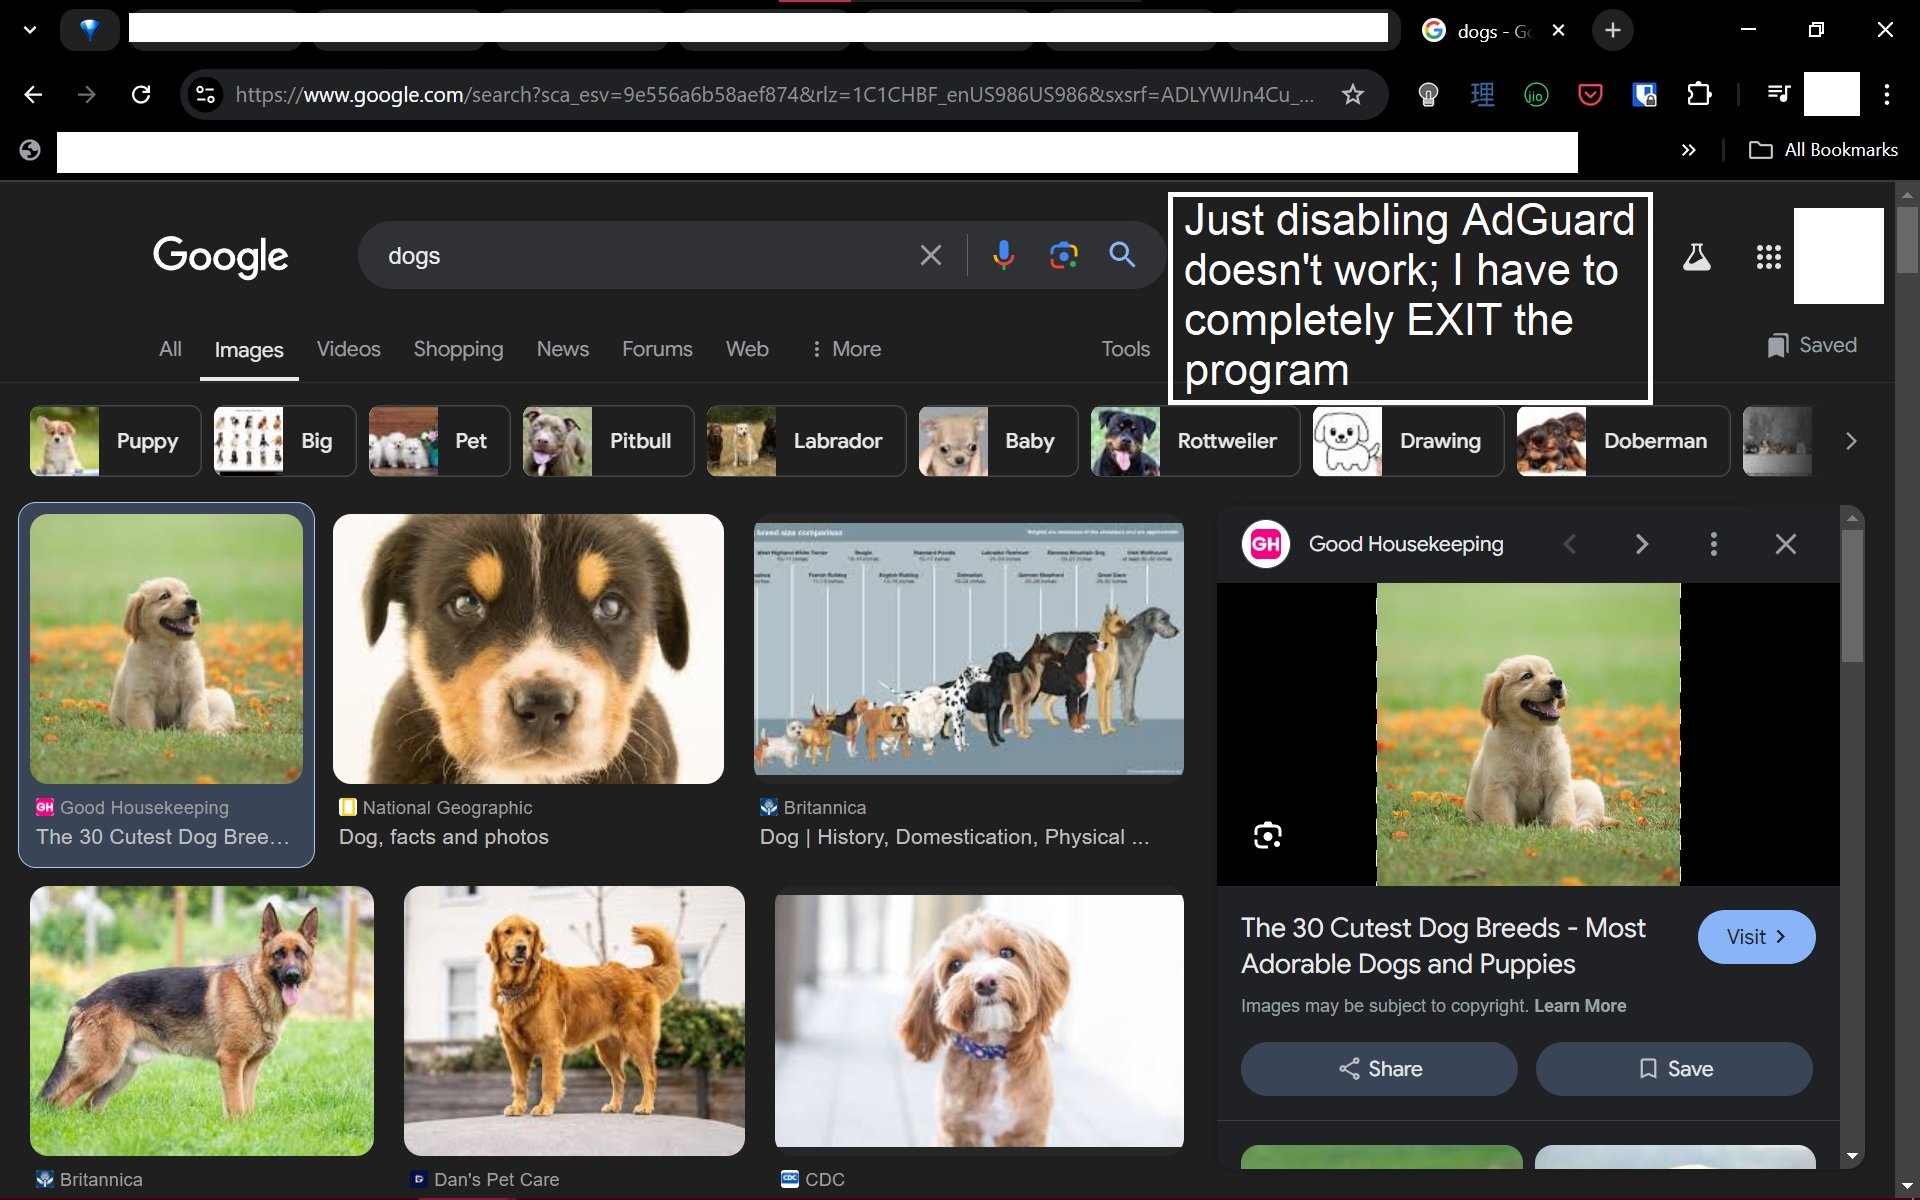
Task: Go forward to the next page
Action: 87,95
